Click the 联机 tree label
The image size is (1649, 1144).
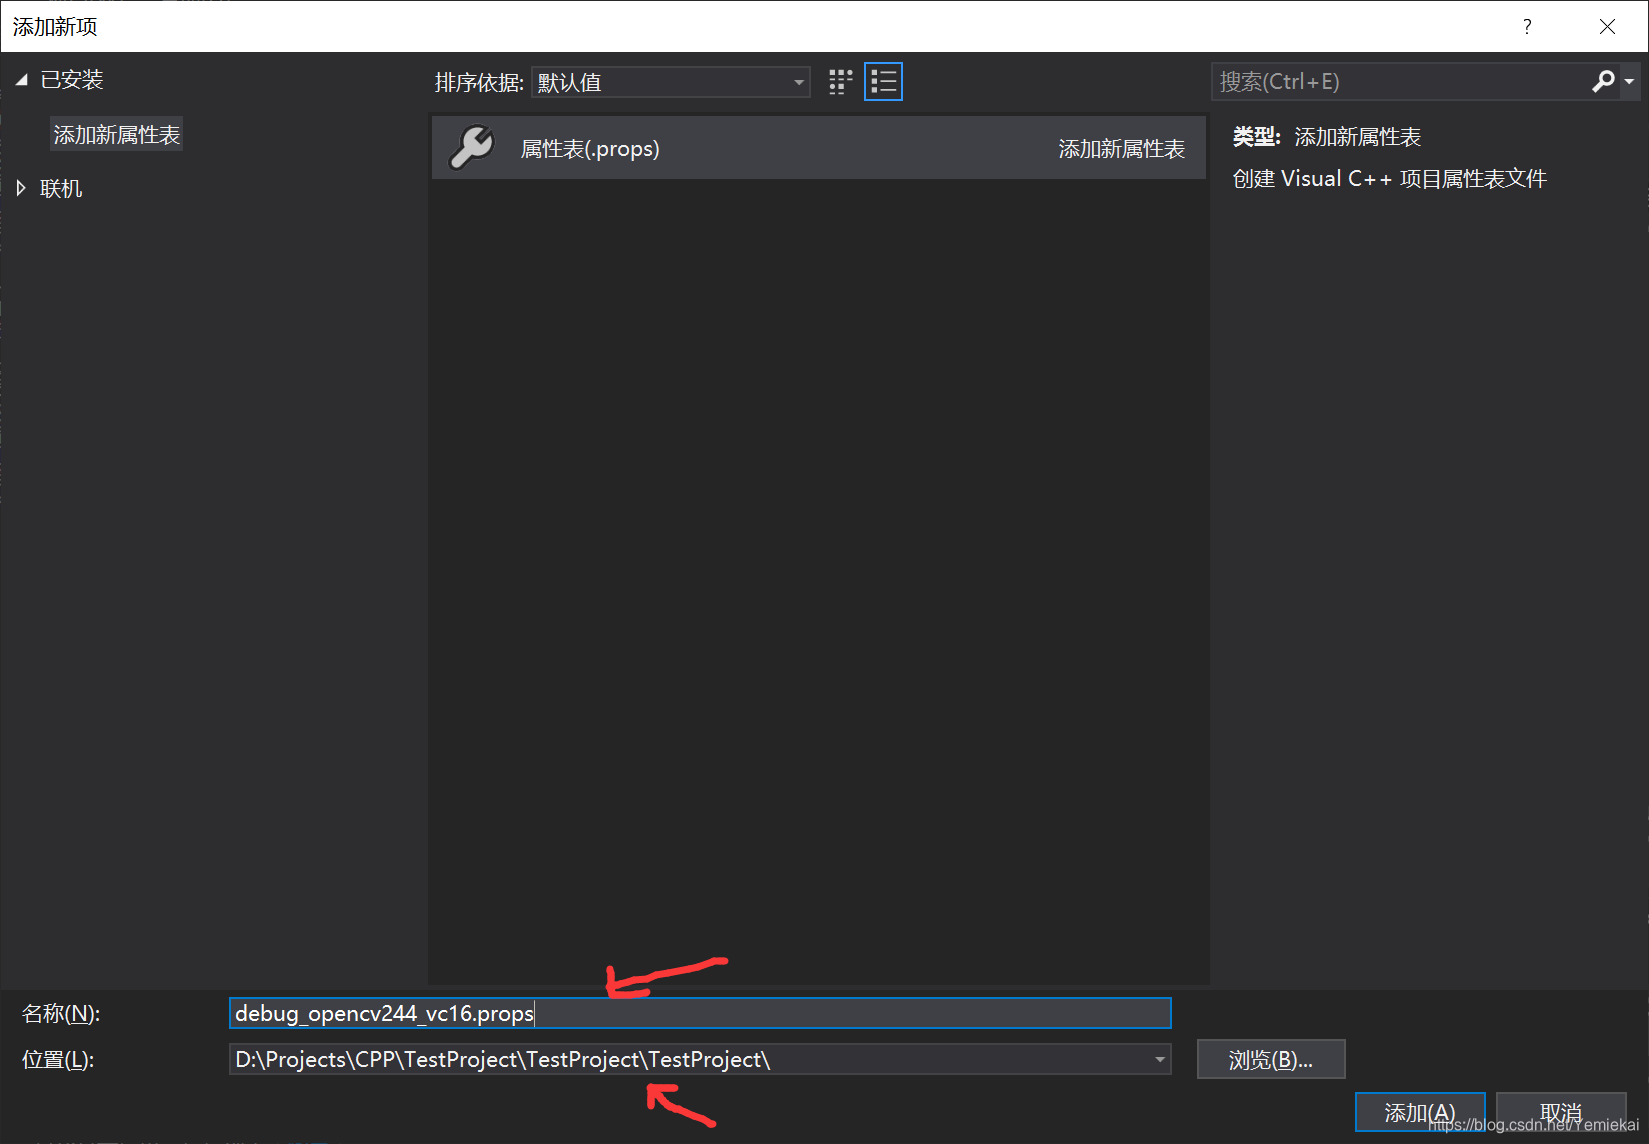pyautogui.click(x=61, y=188)
